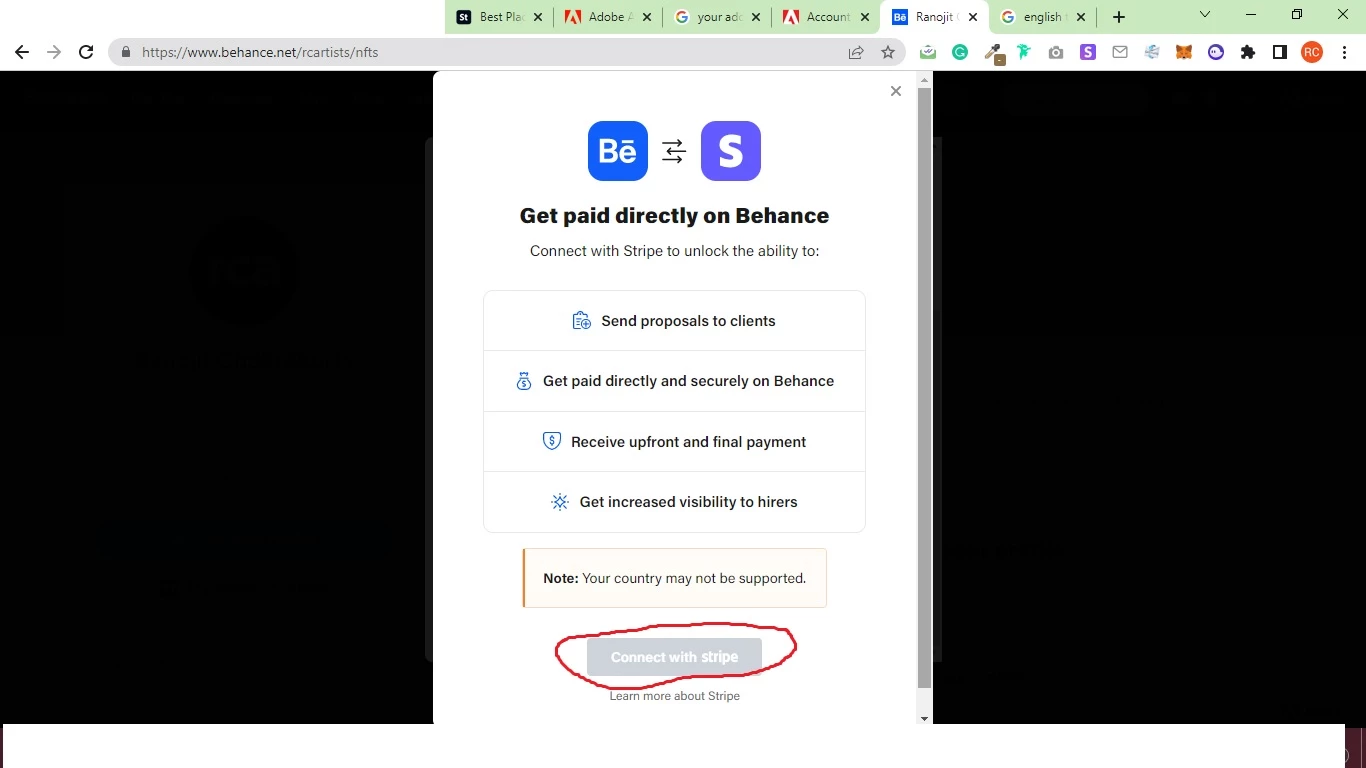The width and height of the screenshot is (1366, 768).
Task: Reload the Behance page
Action: pyautogui.click(x=86, y=52)
